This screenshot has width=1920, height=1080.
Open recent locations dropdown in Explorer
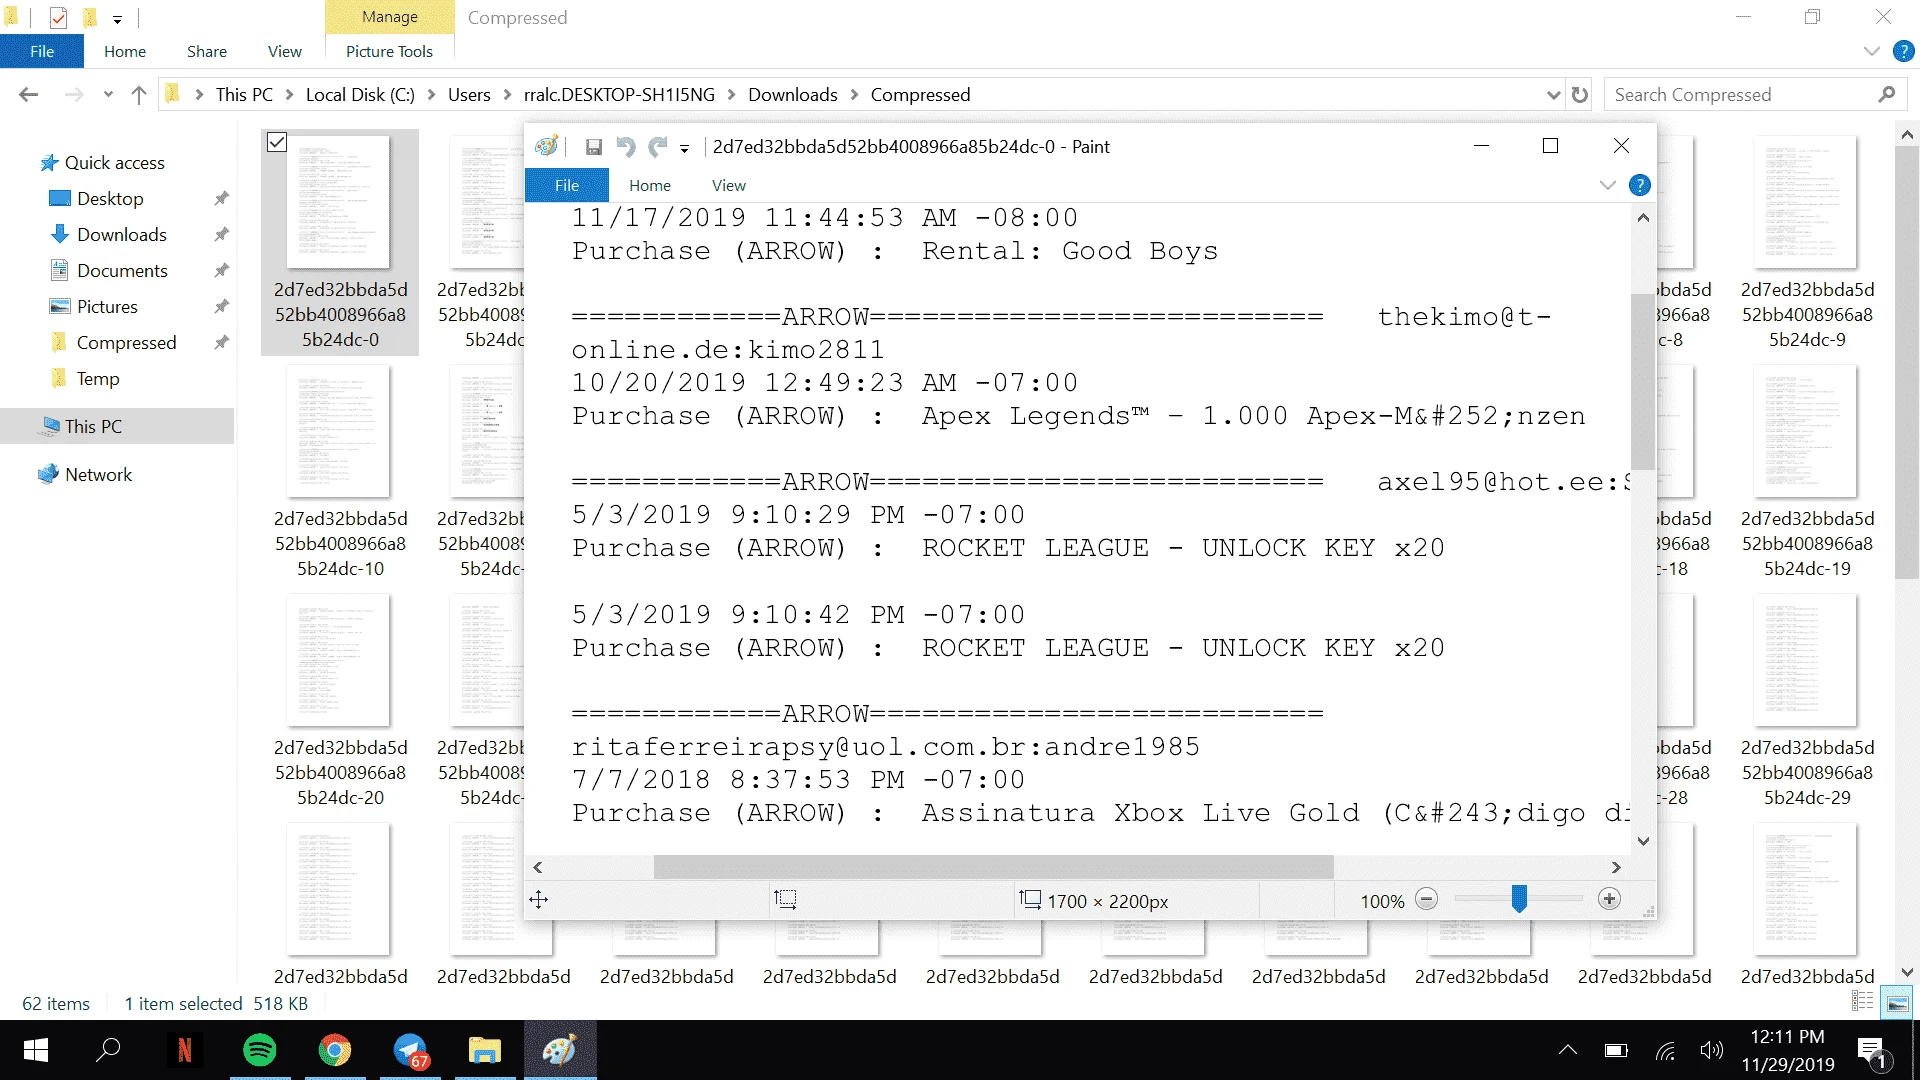108,95
